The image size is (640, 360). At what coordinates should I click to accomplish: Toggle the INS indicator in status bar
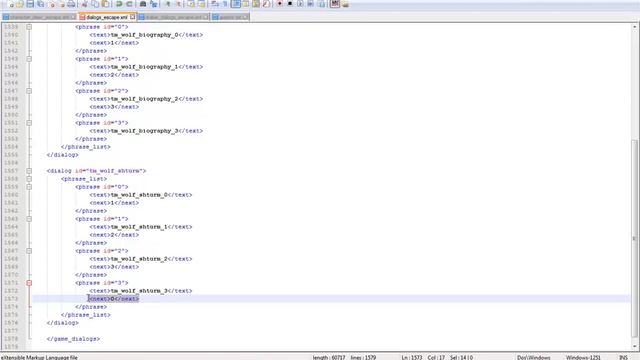(x=623, y=358)
